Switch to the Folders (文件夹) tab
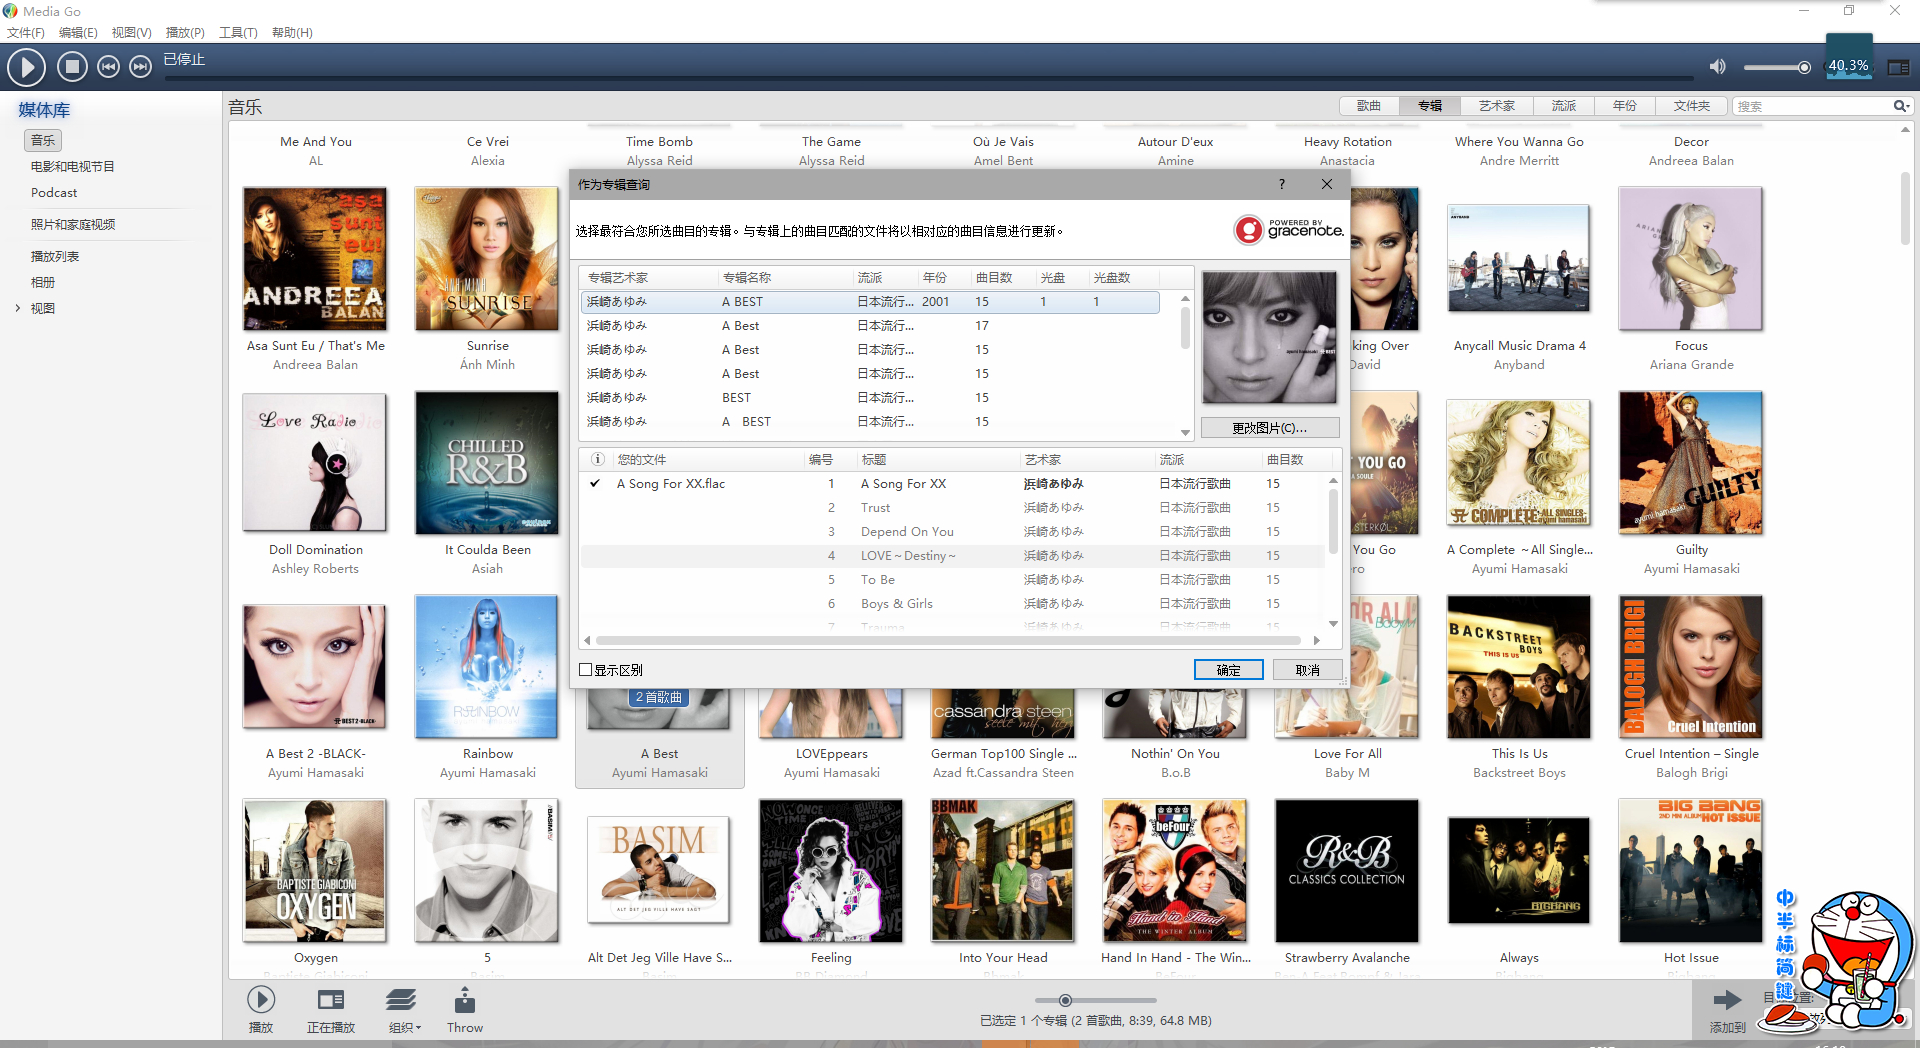Viewport: 1920px width, 1048px height. pos(1692,106)
